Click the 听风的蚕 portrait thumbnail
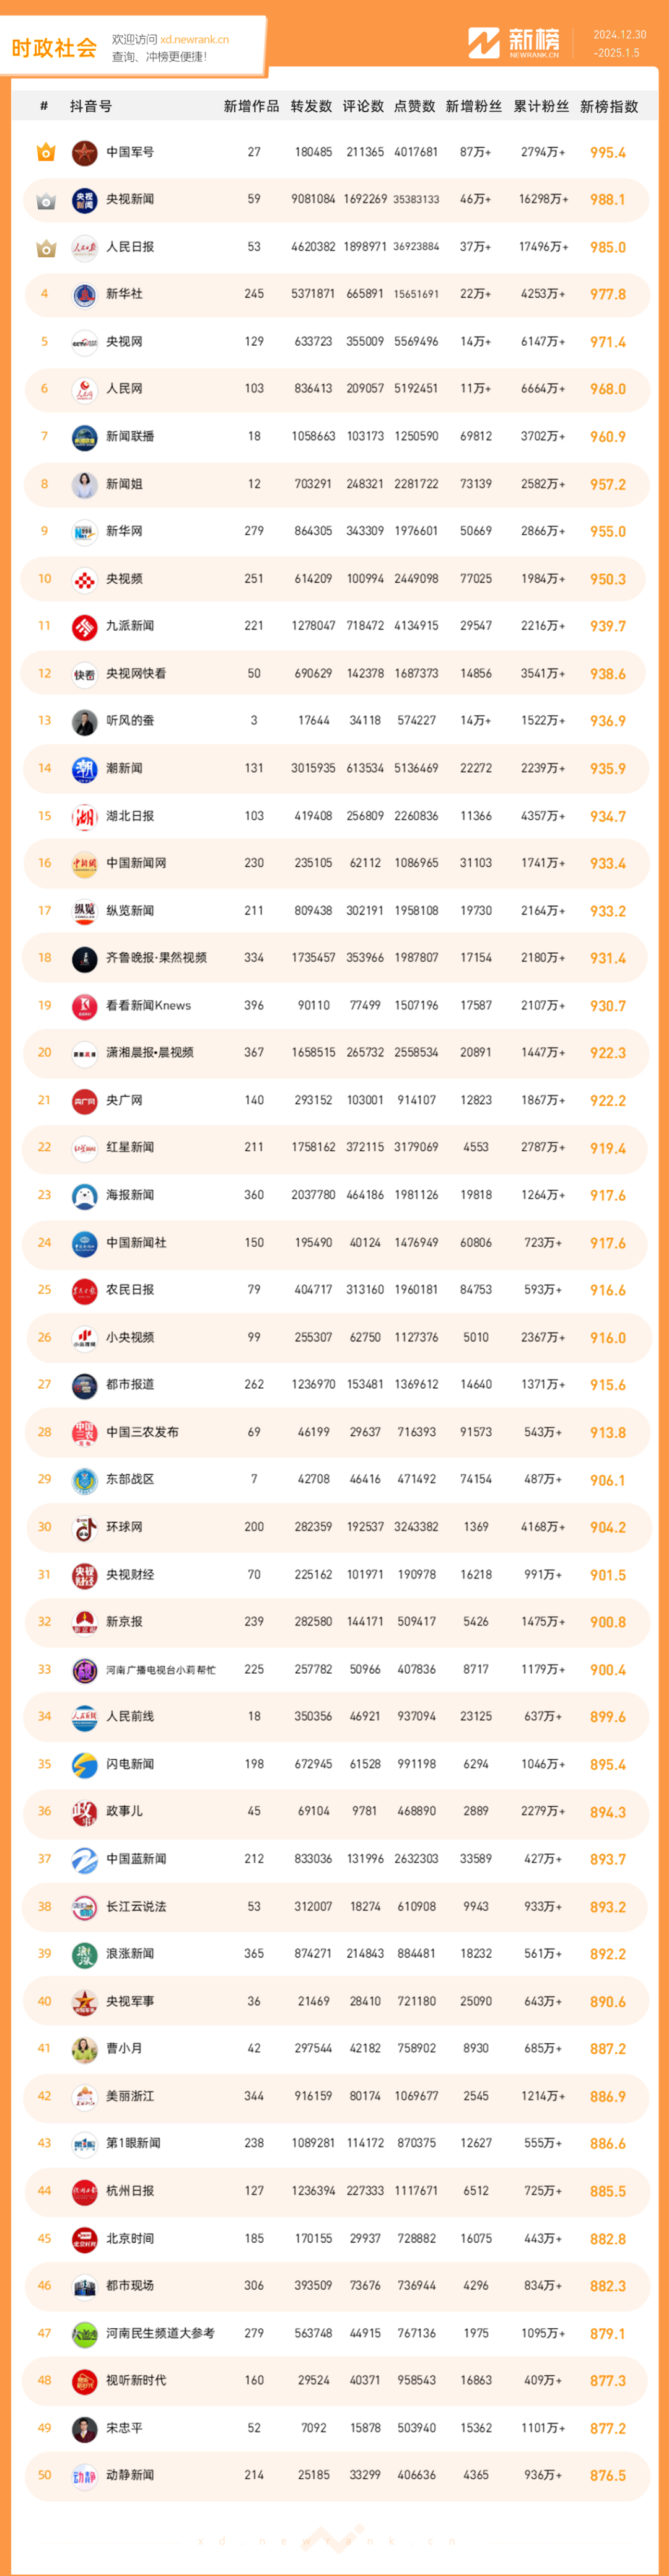This screenshot has width=669, height=2576. pos(85,721)
